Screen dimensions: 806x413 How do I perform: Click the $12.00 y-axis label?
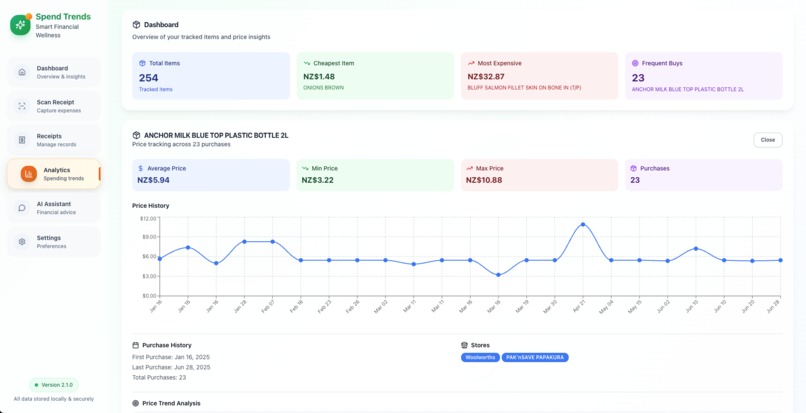coord(148,218)
